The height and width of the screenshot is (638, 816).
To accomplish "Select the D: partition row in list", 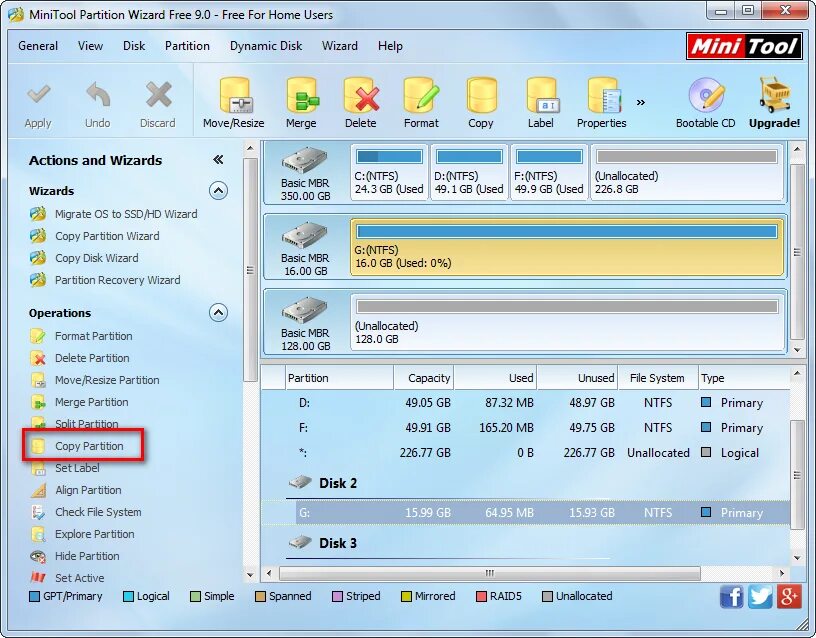I will 526,403.
